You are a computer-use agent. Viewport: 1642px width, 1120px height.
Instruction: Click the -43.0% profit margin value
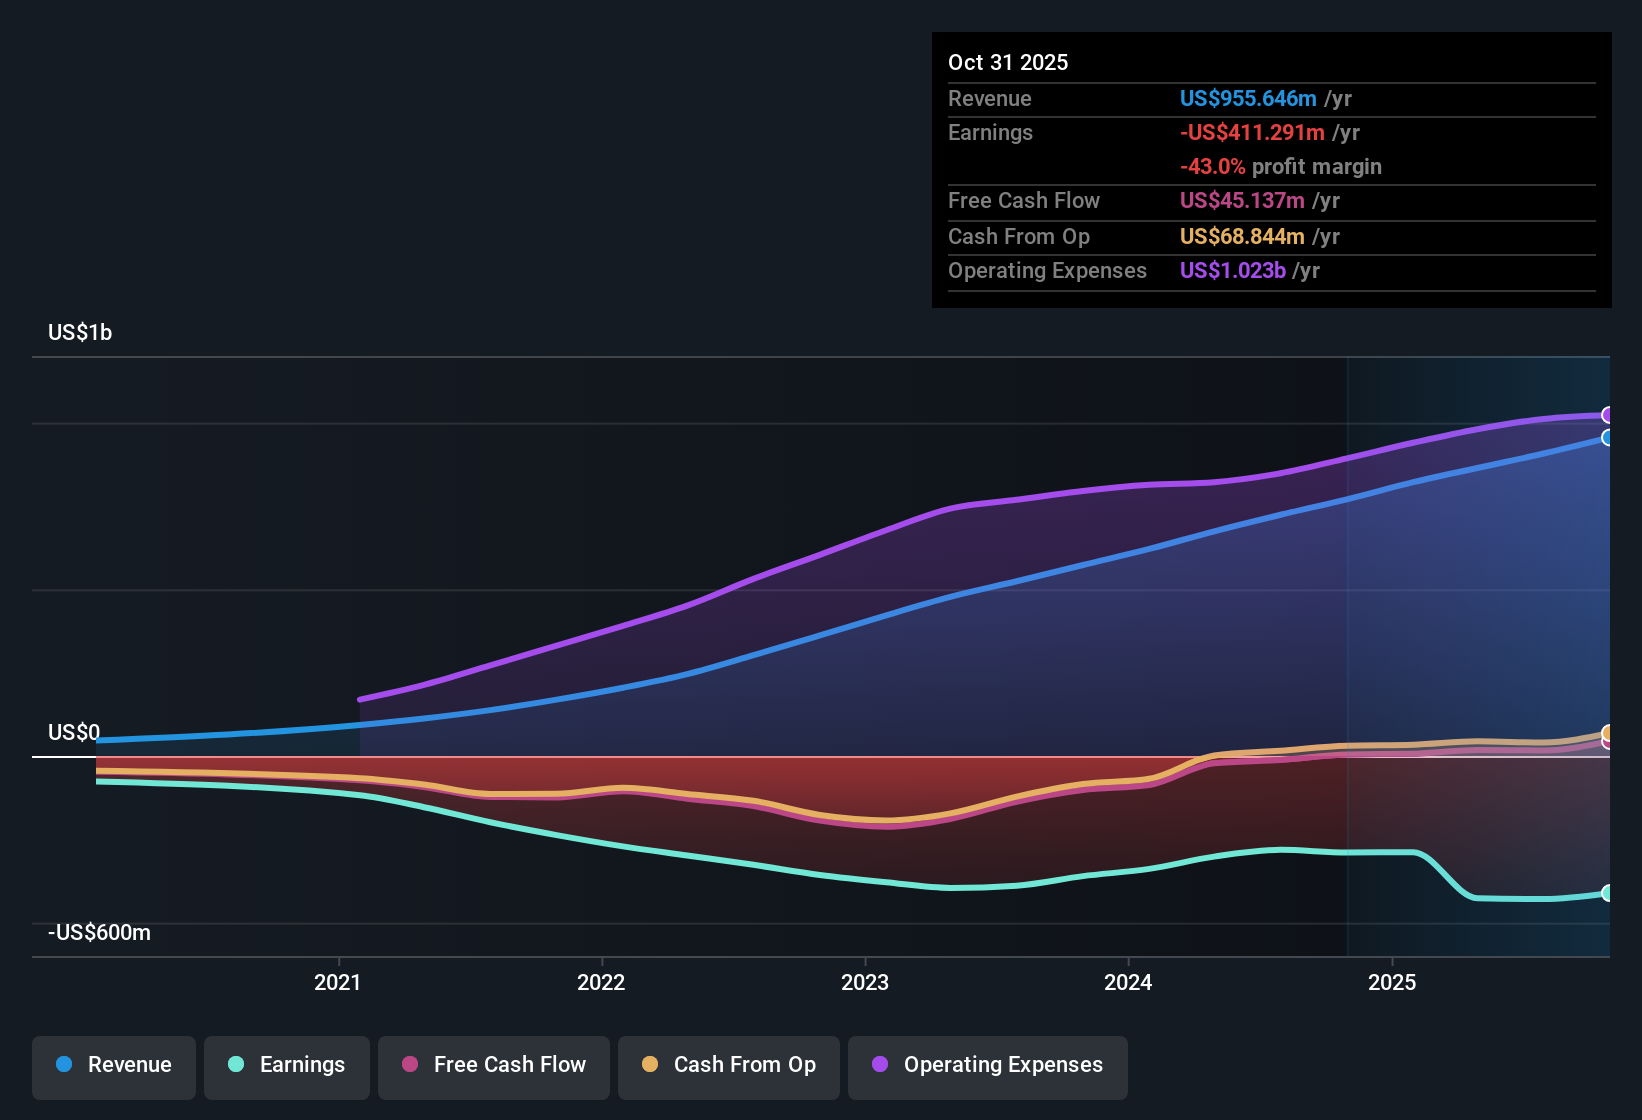tap(1213, 167)
